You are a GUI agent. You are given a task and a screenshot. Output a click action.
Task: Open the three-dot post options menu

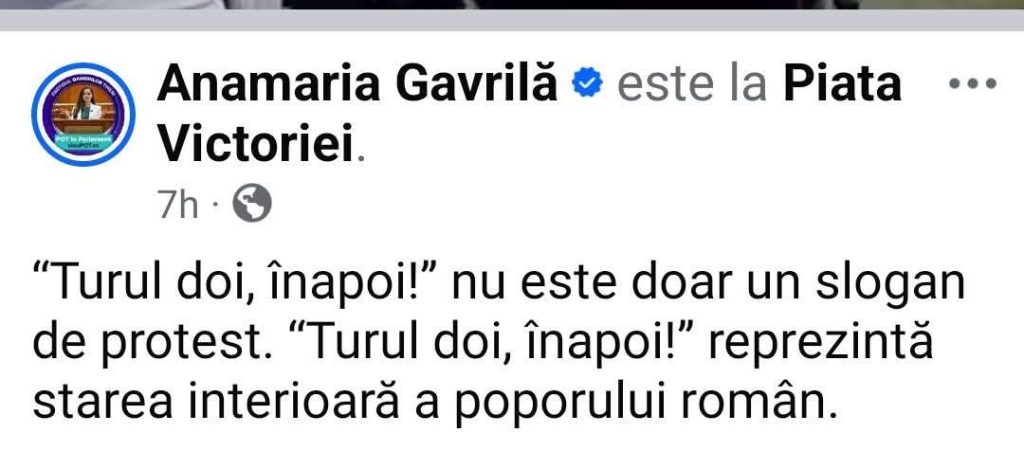(x=972, y=84)
